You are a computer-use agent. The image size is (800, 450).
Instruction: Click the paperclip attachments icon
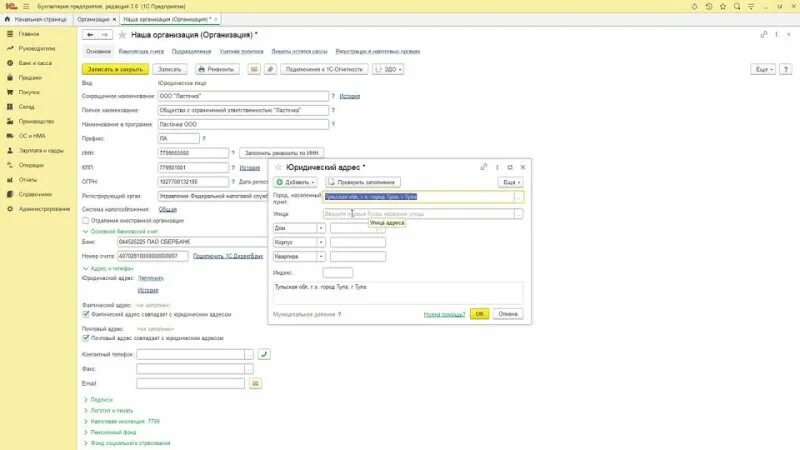[x=270, y=69]
